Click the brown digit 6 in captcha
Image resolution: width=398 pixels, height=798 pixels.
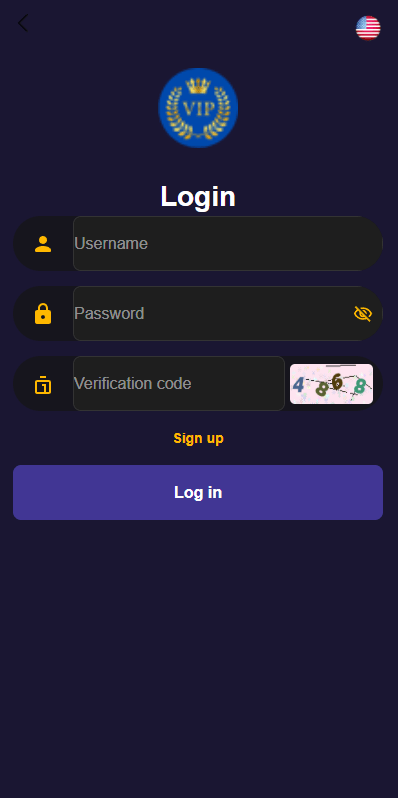[x=337, y=381]
